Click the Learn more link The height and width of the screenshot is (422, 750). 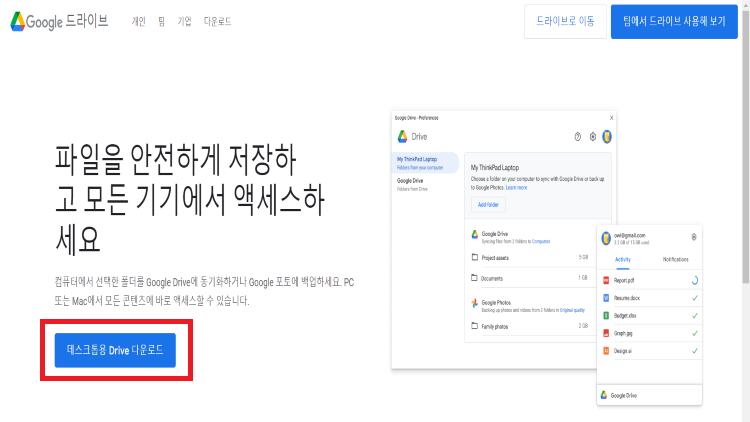(516, 188)
